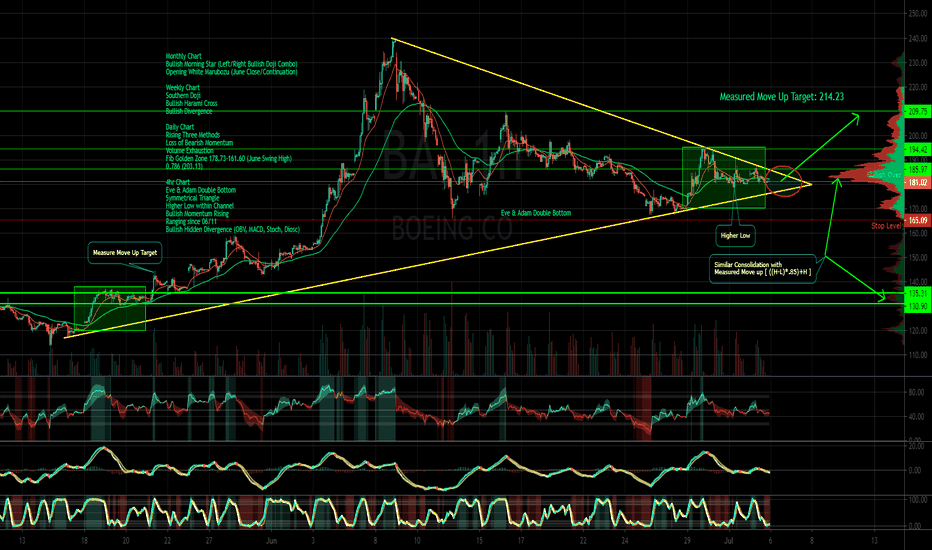The width and height of the screenshot is (932, 550).
Task: Click the red 181.02 current price label
Action: [x=917, y=183]
